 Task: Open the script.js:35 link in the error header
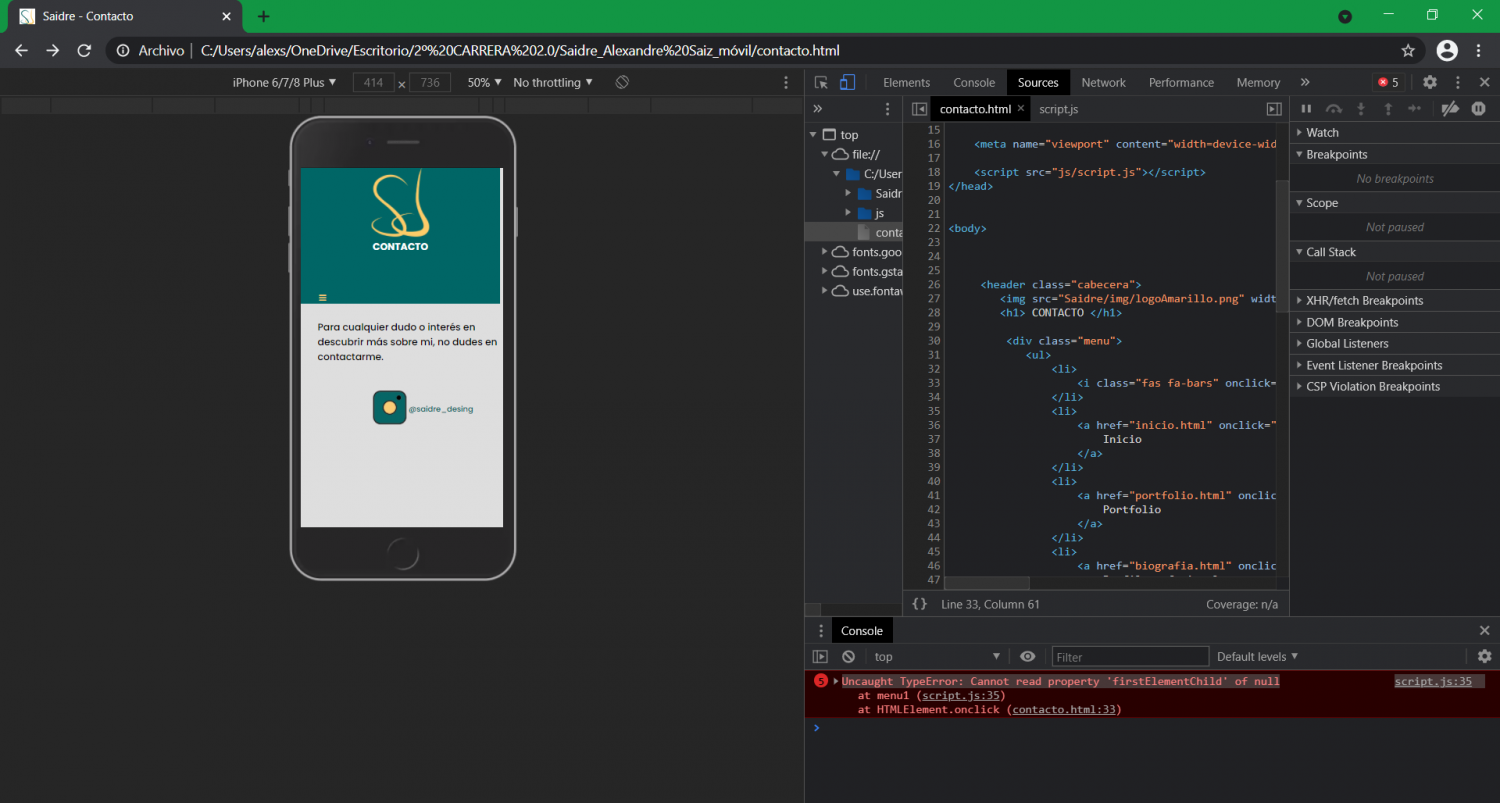click(1433, 681)
